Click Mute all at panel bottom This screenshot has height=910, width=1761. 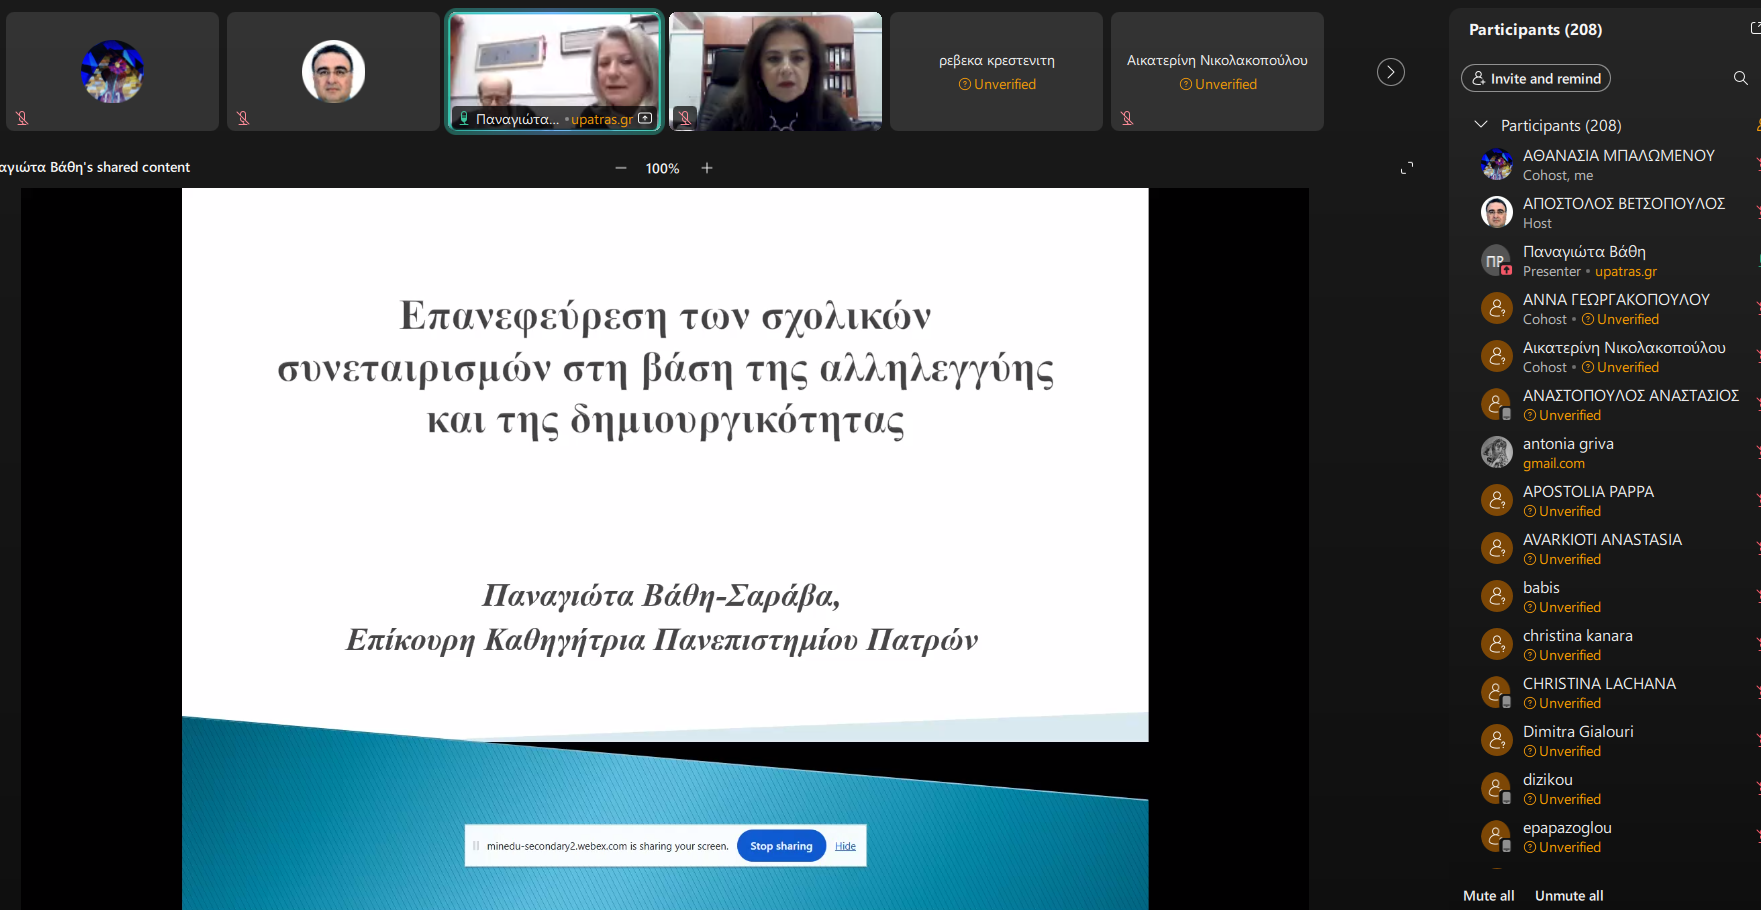point(1488,895)
